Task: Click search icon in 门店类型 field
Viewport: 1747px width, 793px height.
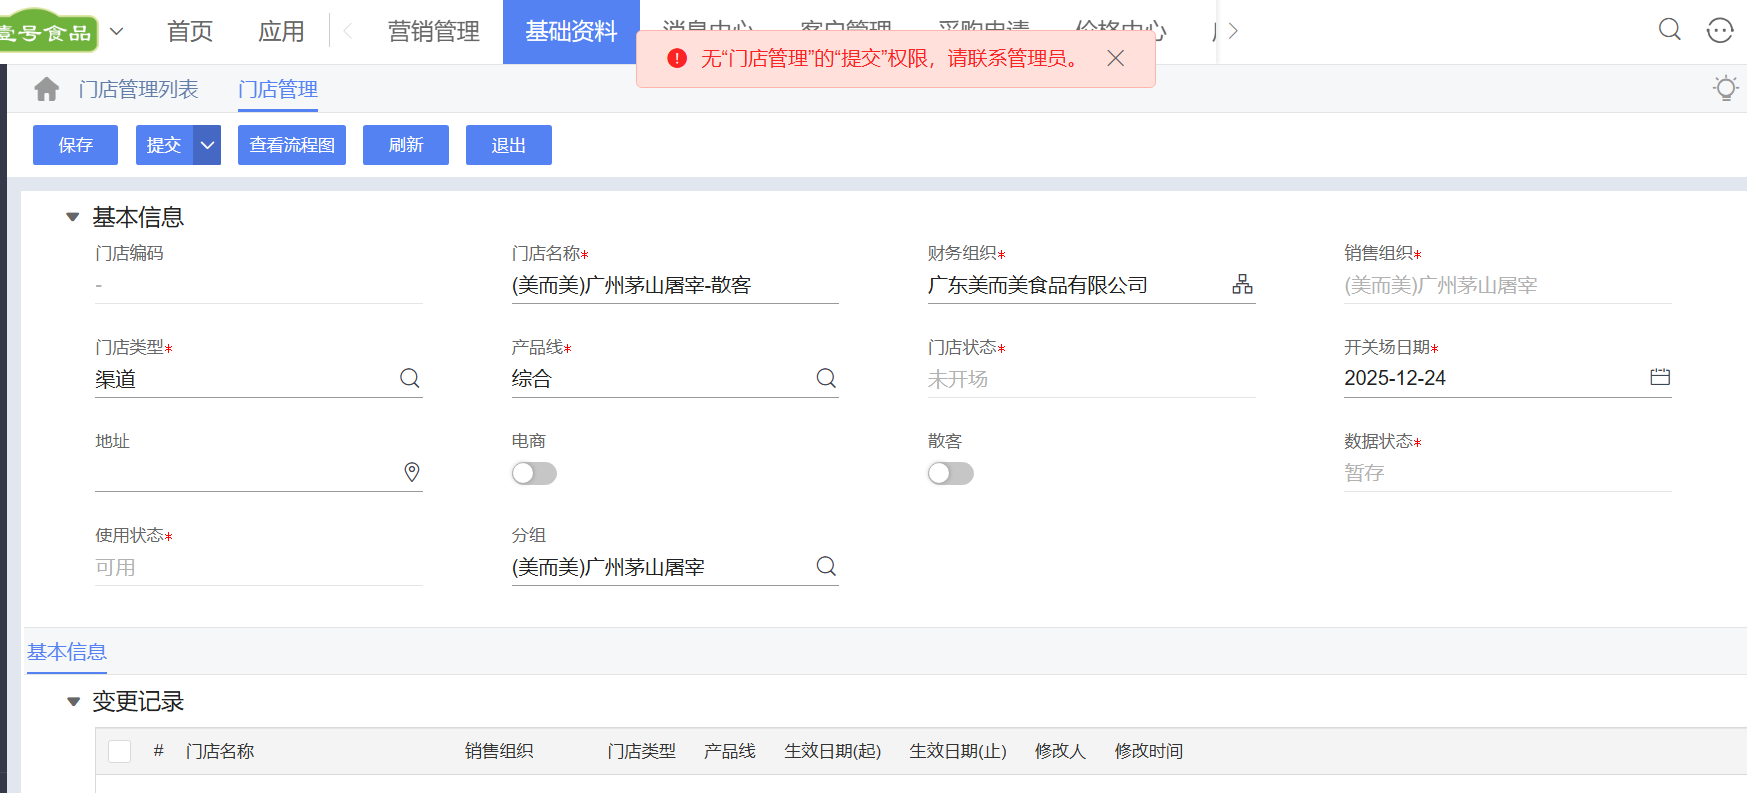Action: 410,378
